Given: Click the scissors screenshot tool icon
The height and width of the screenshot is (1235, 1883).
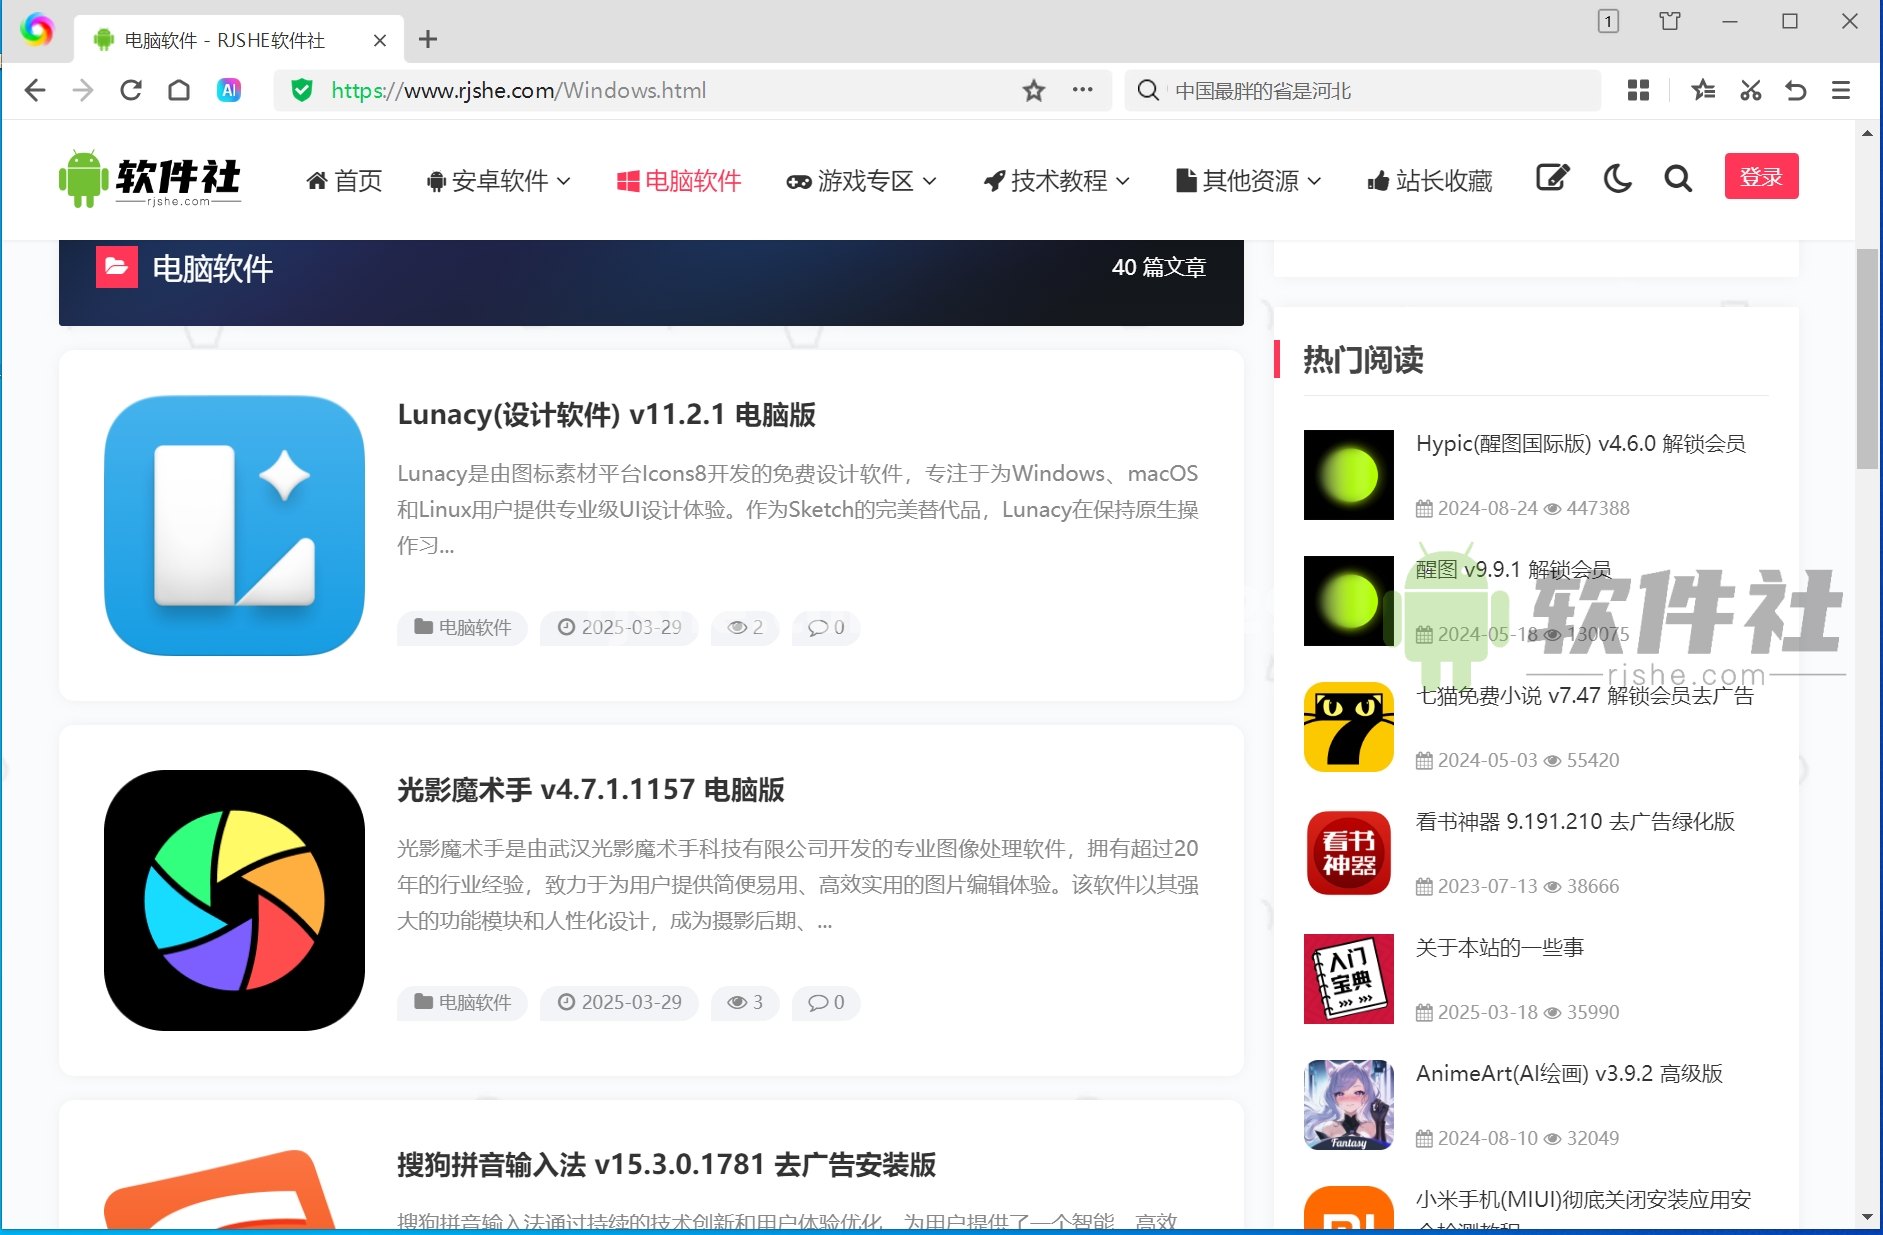Looking at the screenshot, I should click(x=1750, y=91).
